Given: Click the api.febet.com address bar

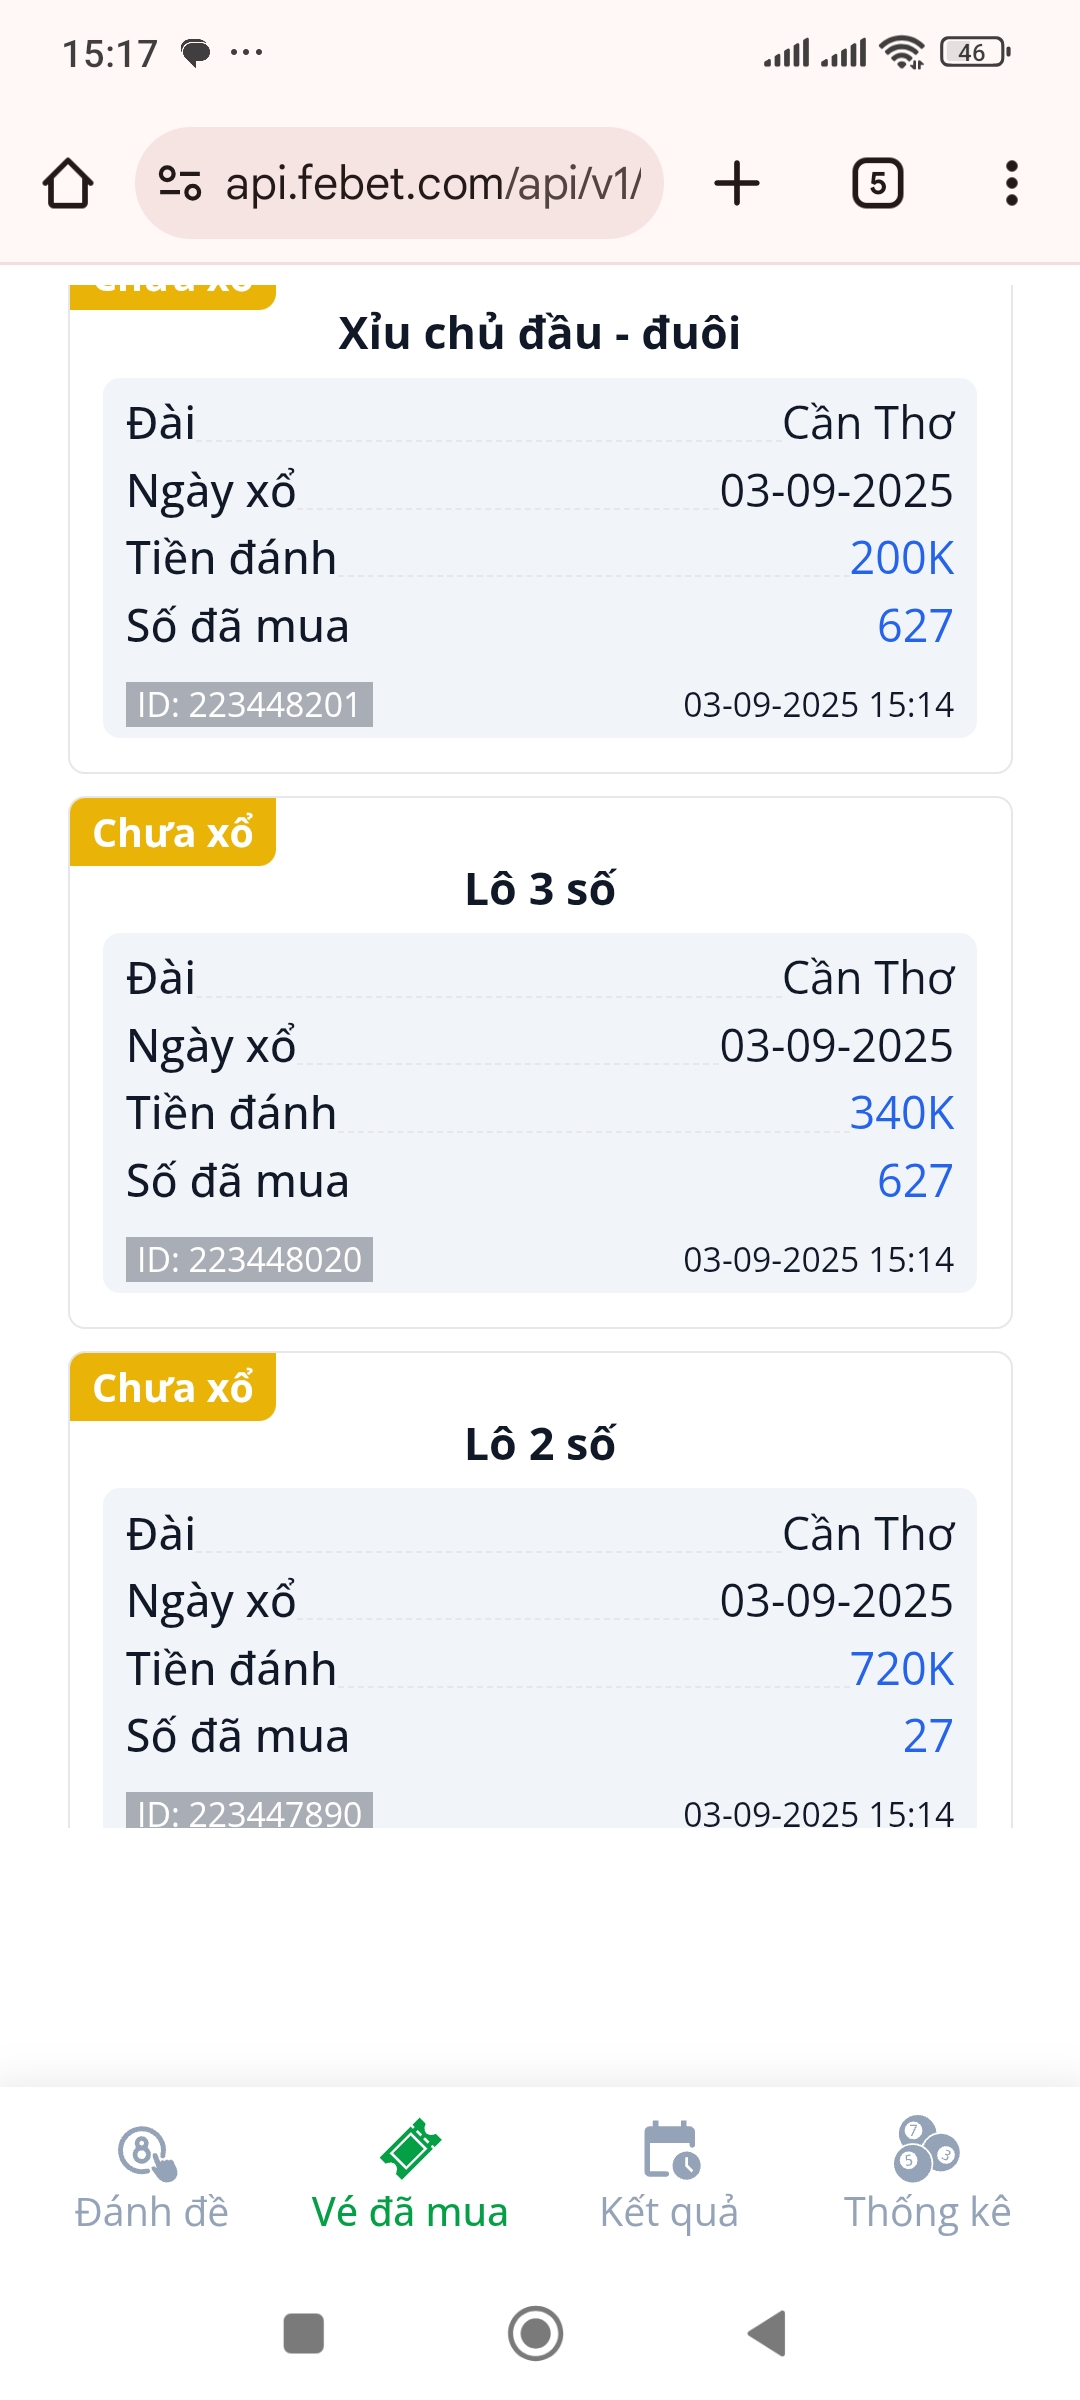Looking at the screenshot, I should [x=433, y=184].
